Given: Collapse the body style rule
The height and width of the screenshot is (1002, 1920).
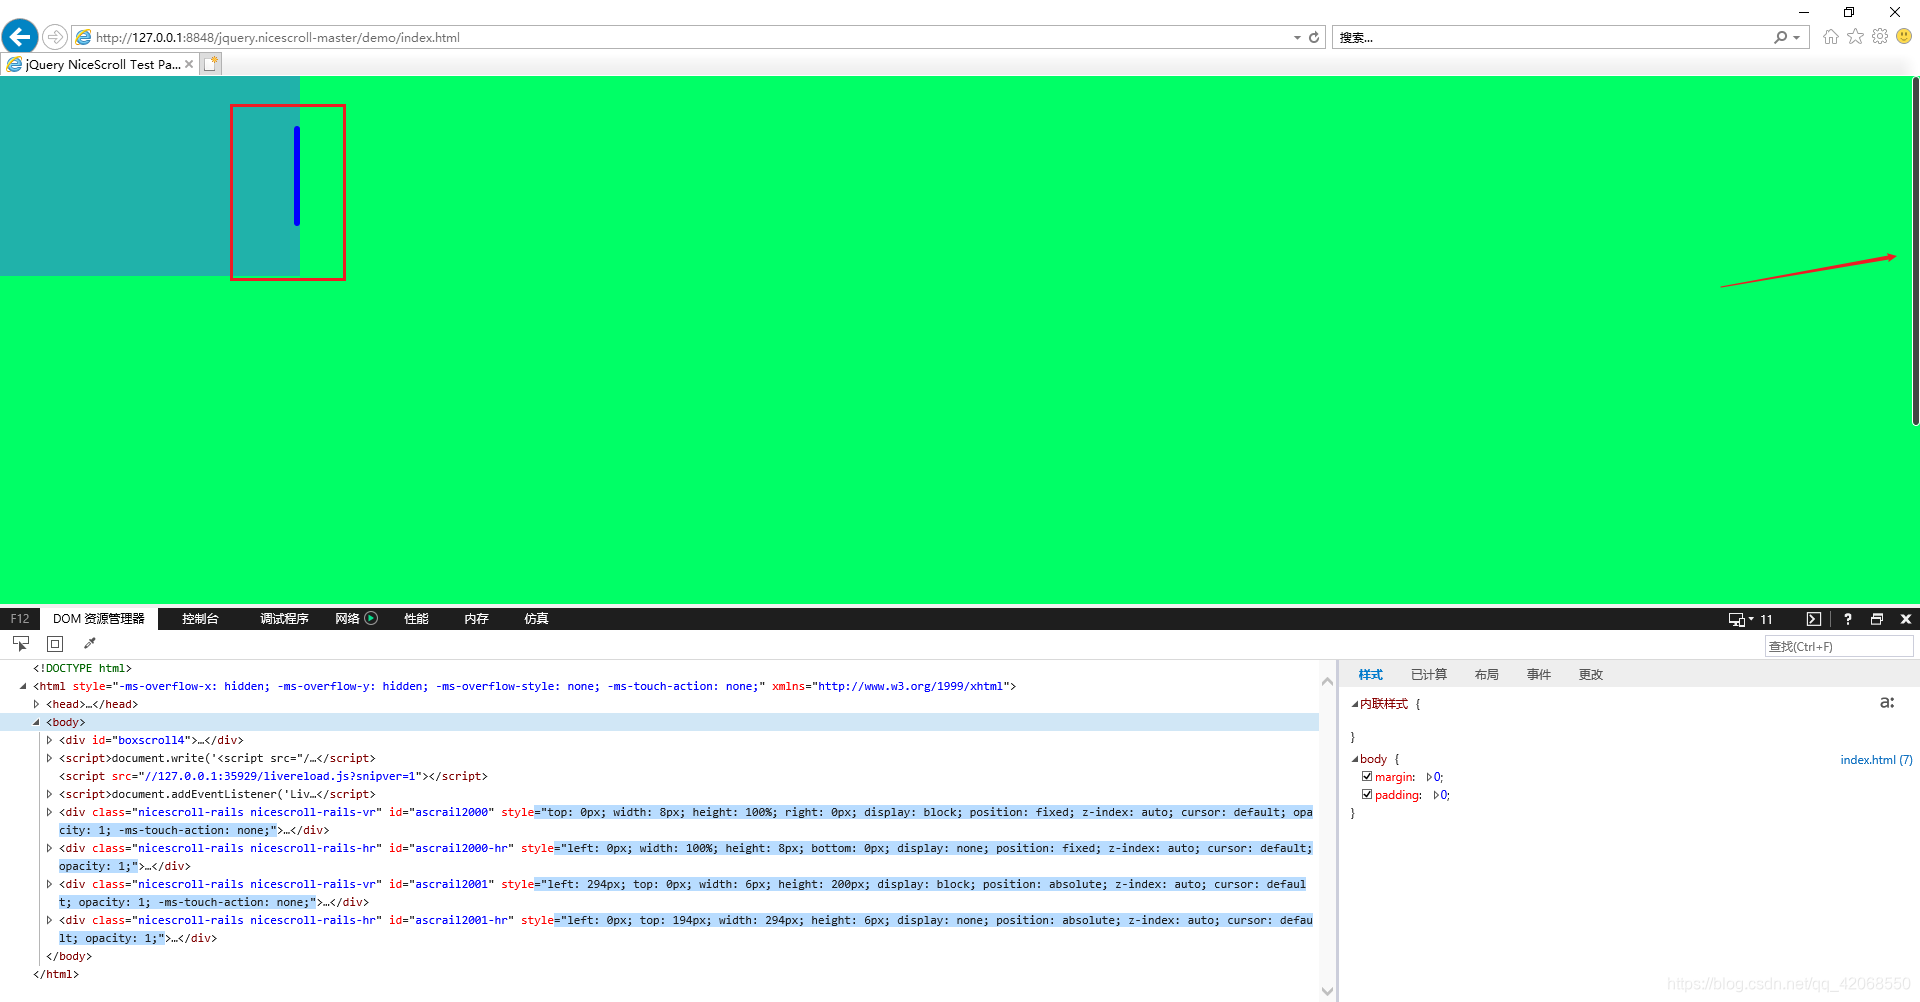Looking at the screenshot, I should [1355, 759].
